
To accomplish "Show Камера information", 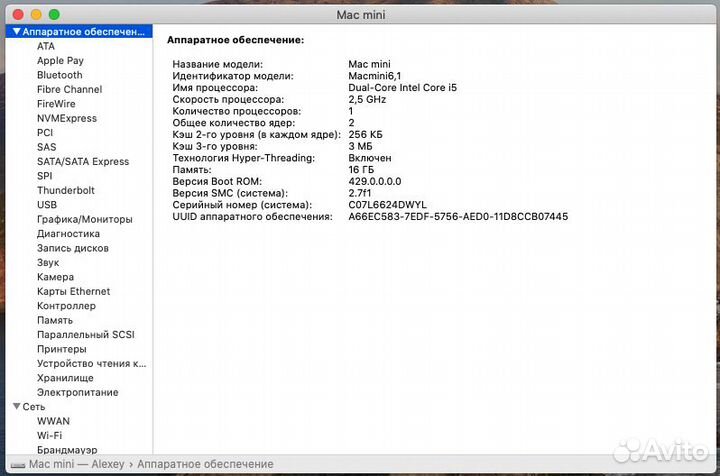I will coord(55,277).
